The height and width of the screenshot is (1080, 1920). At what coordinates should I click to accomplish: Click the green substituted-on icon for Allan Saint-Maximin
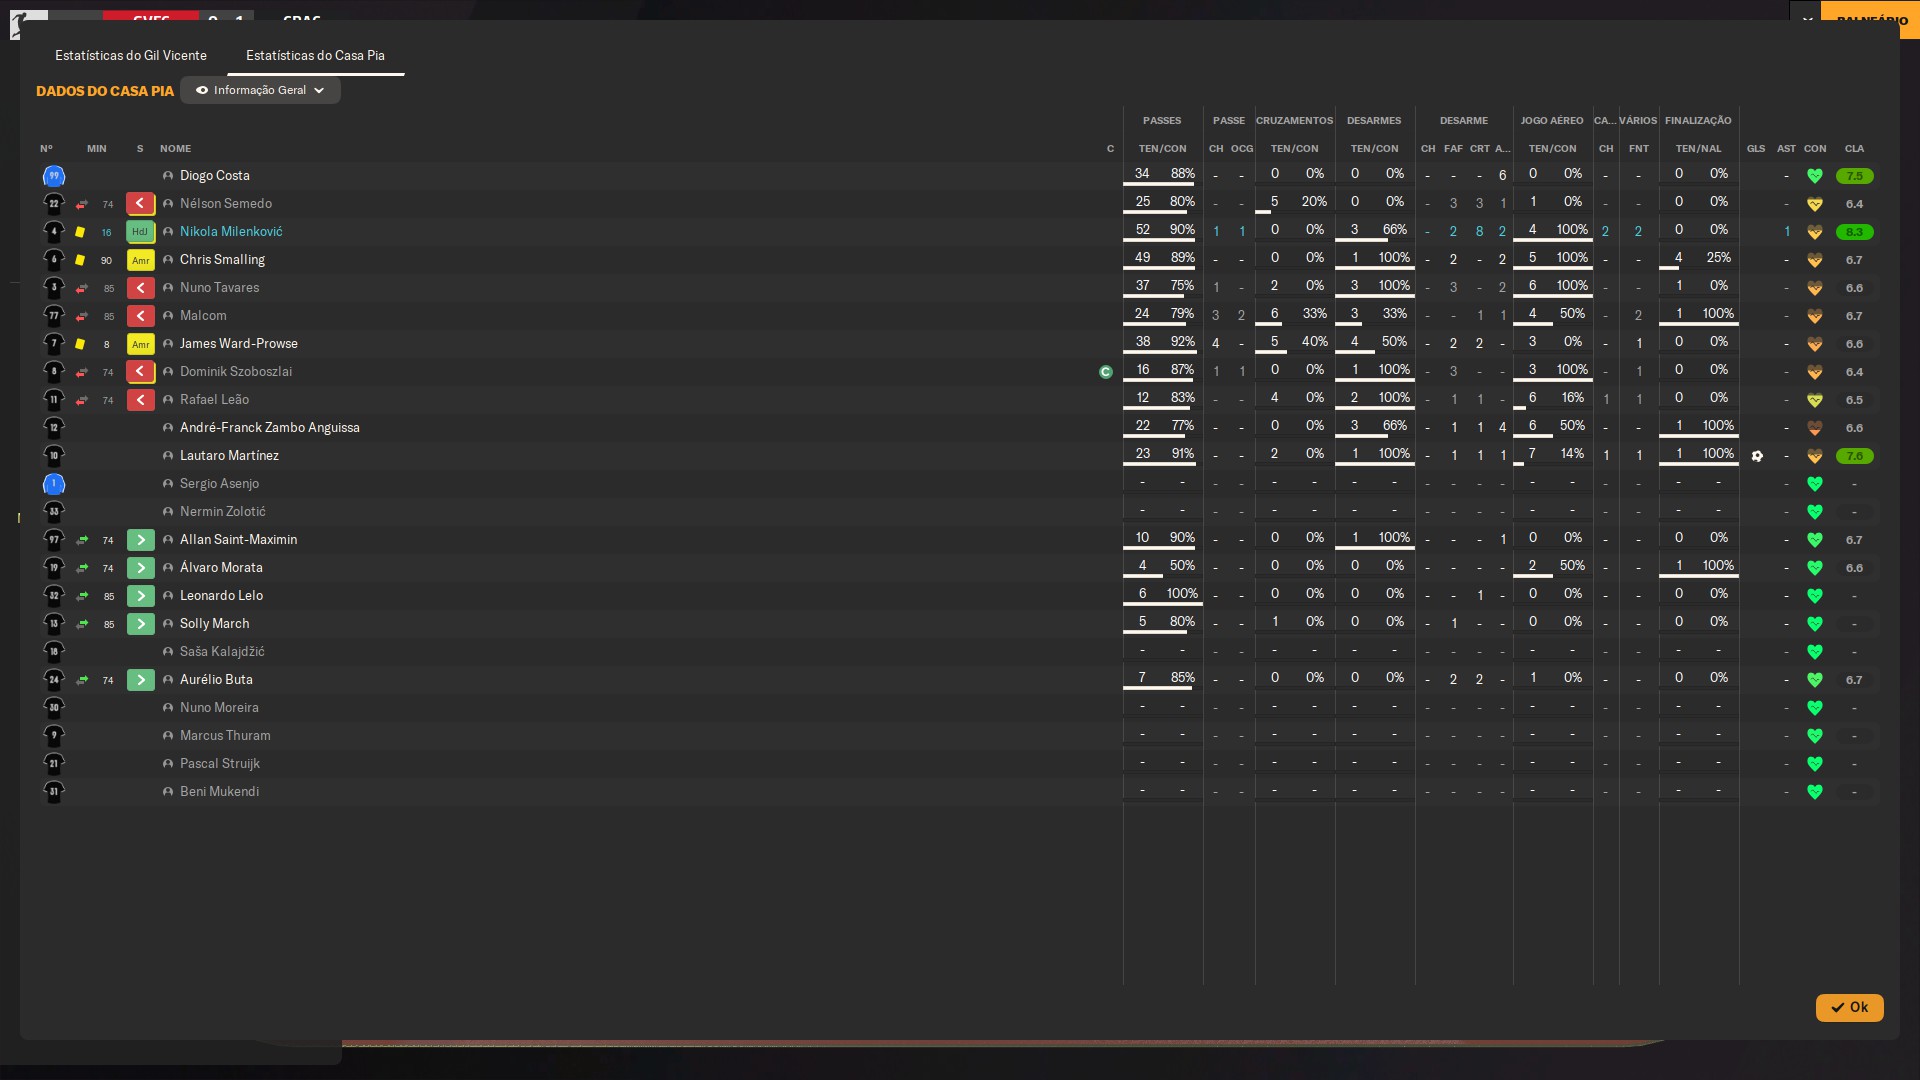[140, 540]
